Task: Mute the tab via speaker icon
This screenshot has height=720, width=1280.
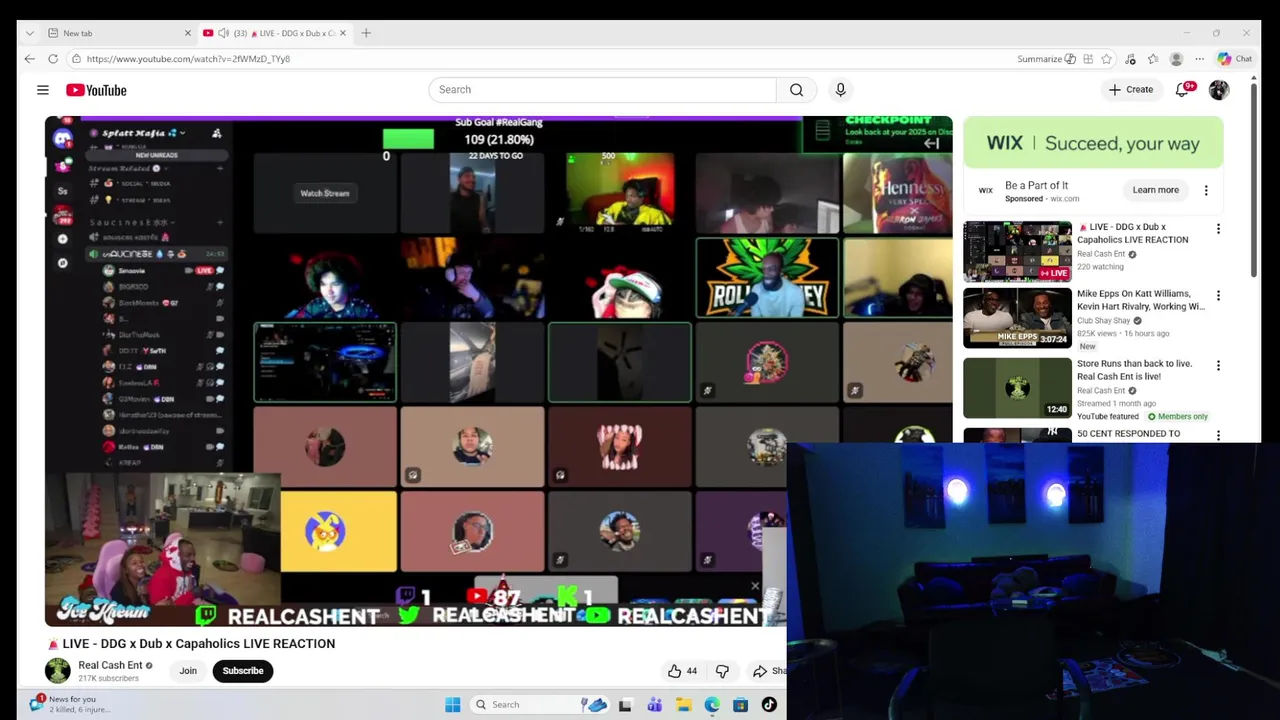Action: point(223,33)
